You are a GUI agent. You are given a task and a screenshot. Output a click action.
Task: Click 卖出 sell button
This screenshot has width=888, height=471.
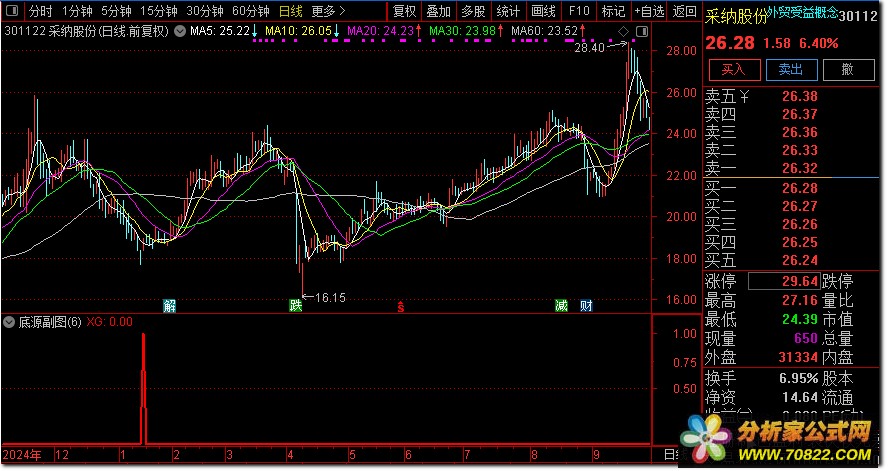(791, 70)
